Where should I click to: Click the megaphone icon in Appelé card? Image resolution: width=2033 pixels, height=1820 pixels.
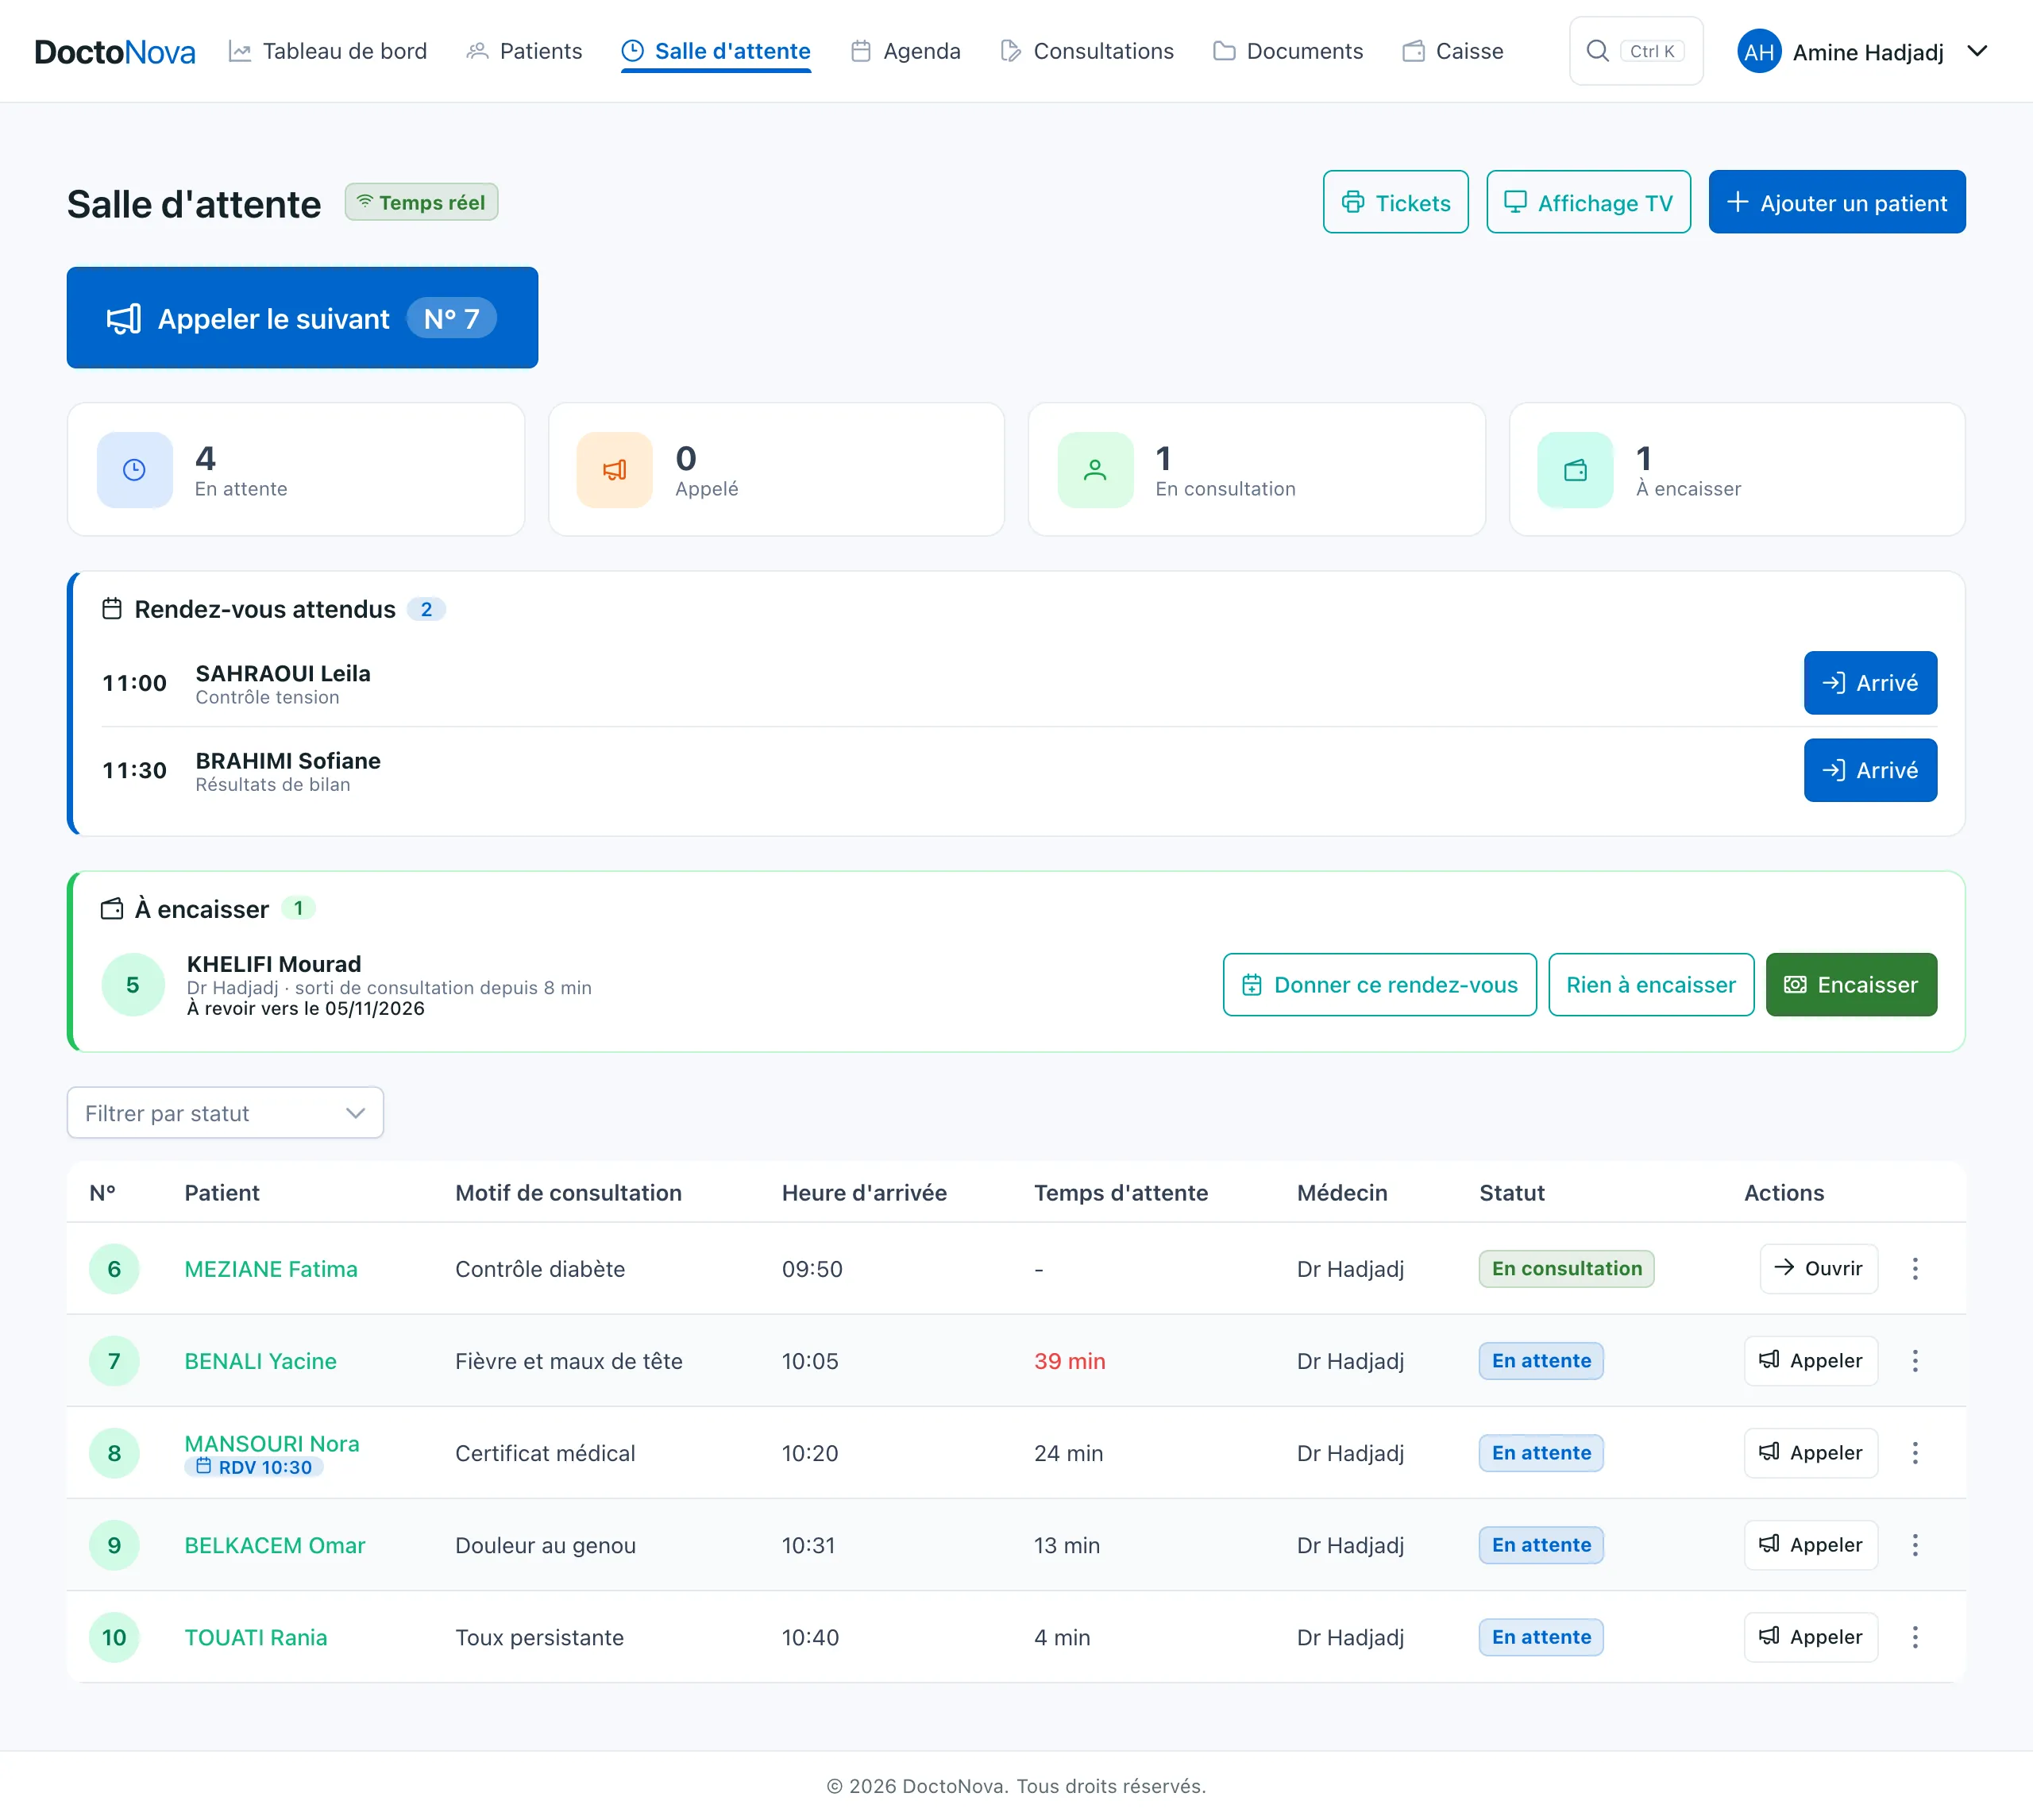pos(614,470)
